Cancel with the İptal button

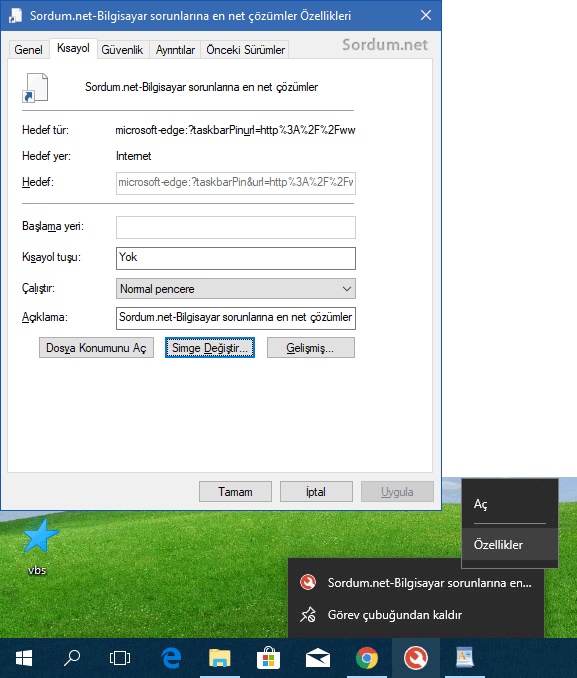(x=316, y=492)
